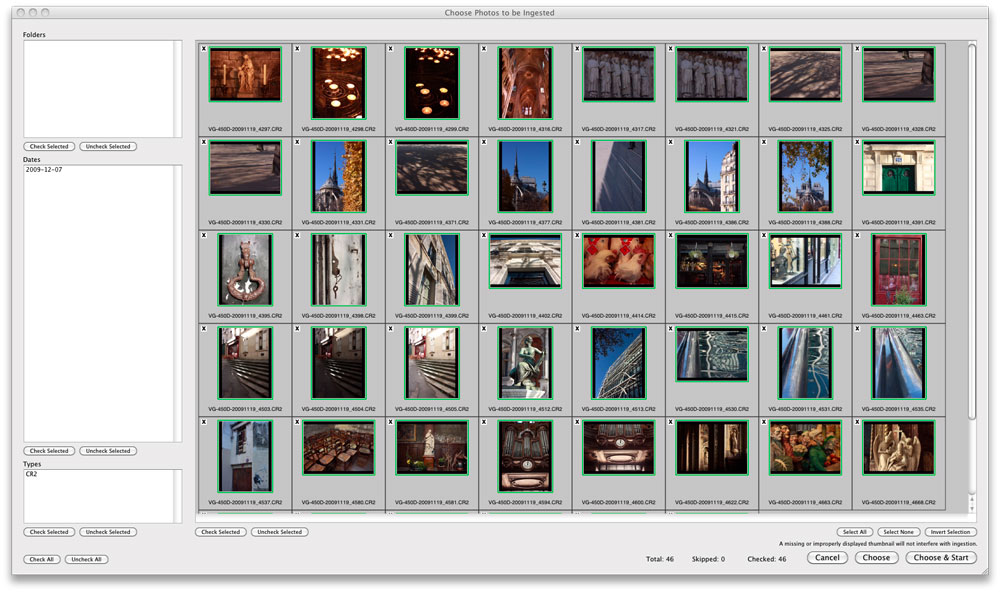Select the organ thumbnail VG-450D-20091119_4600.CR2

point(619,448)
